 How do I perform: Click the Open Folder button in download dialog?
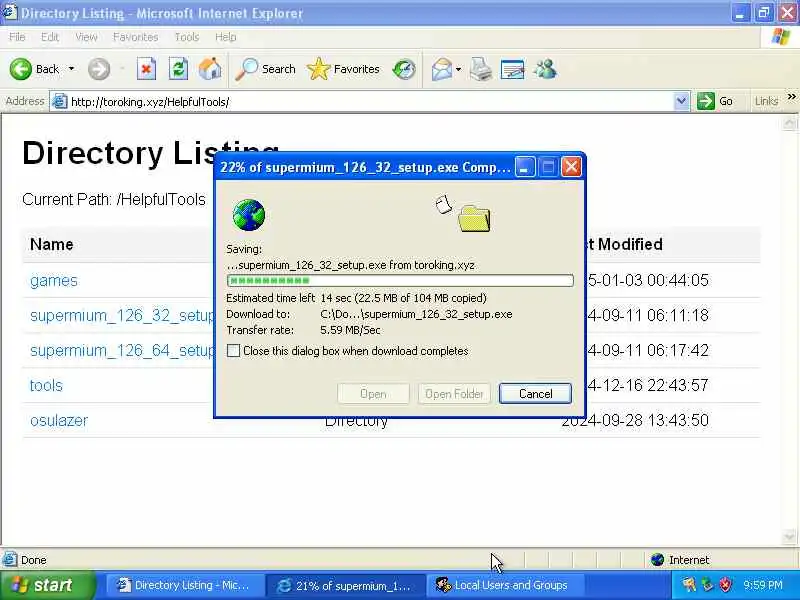click(x=454, y=393)
